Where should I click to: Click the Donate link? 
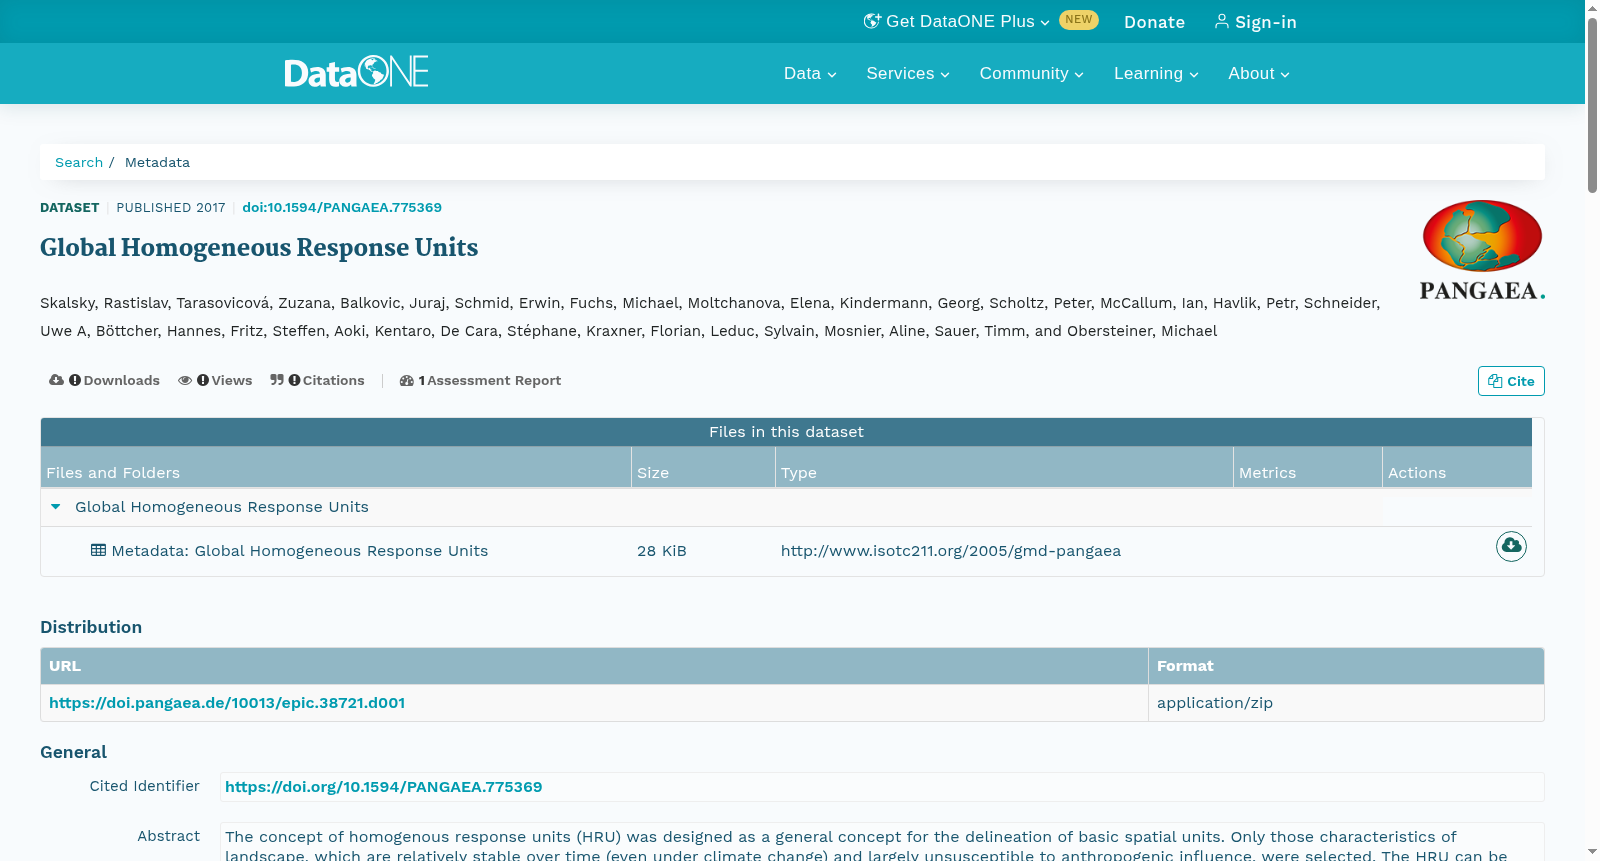pyautogui.click(x=1154, y=22)
